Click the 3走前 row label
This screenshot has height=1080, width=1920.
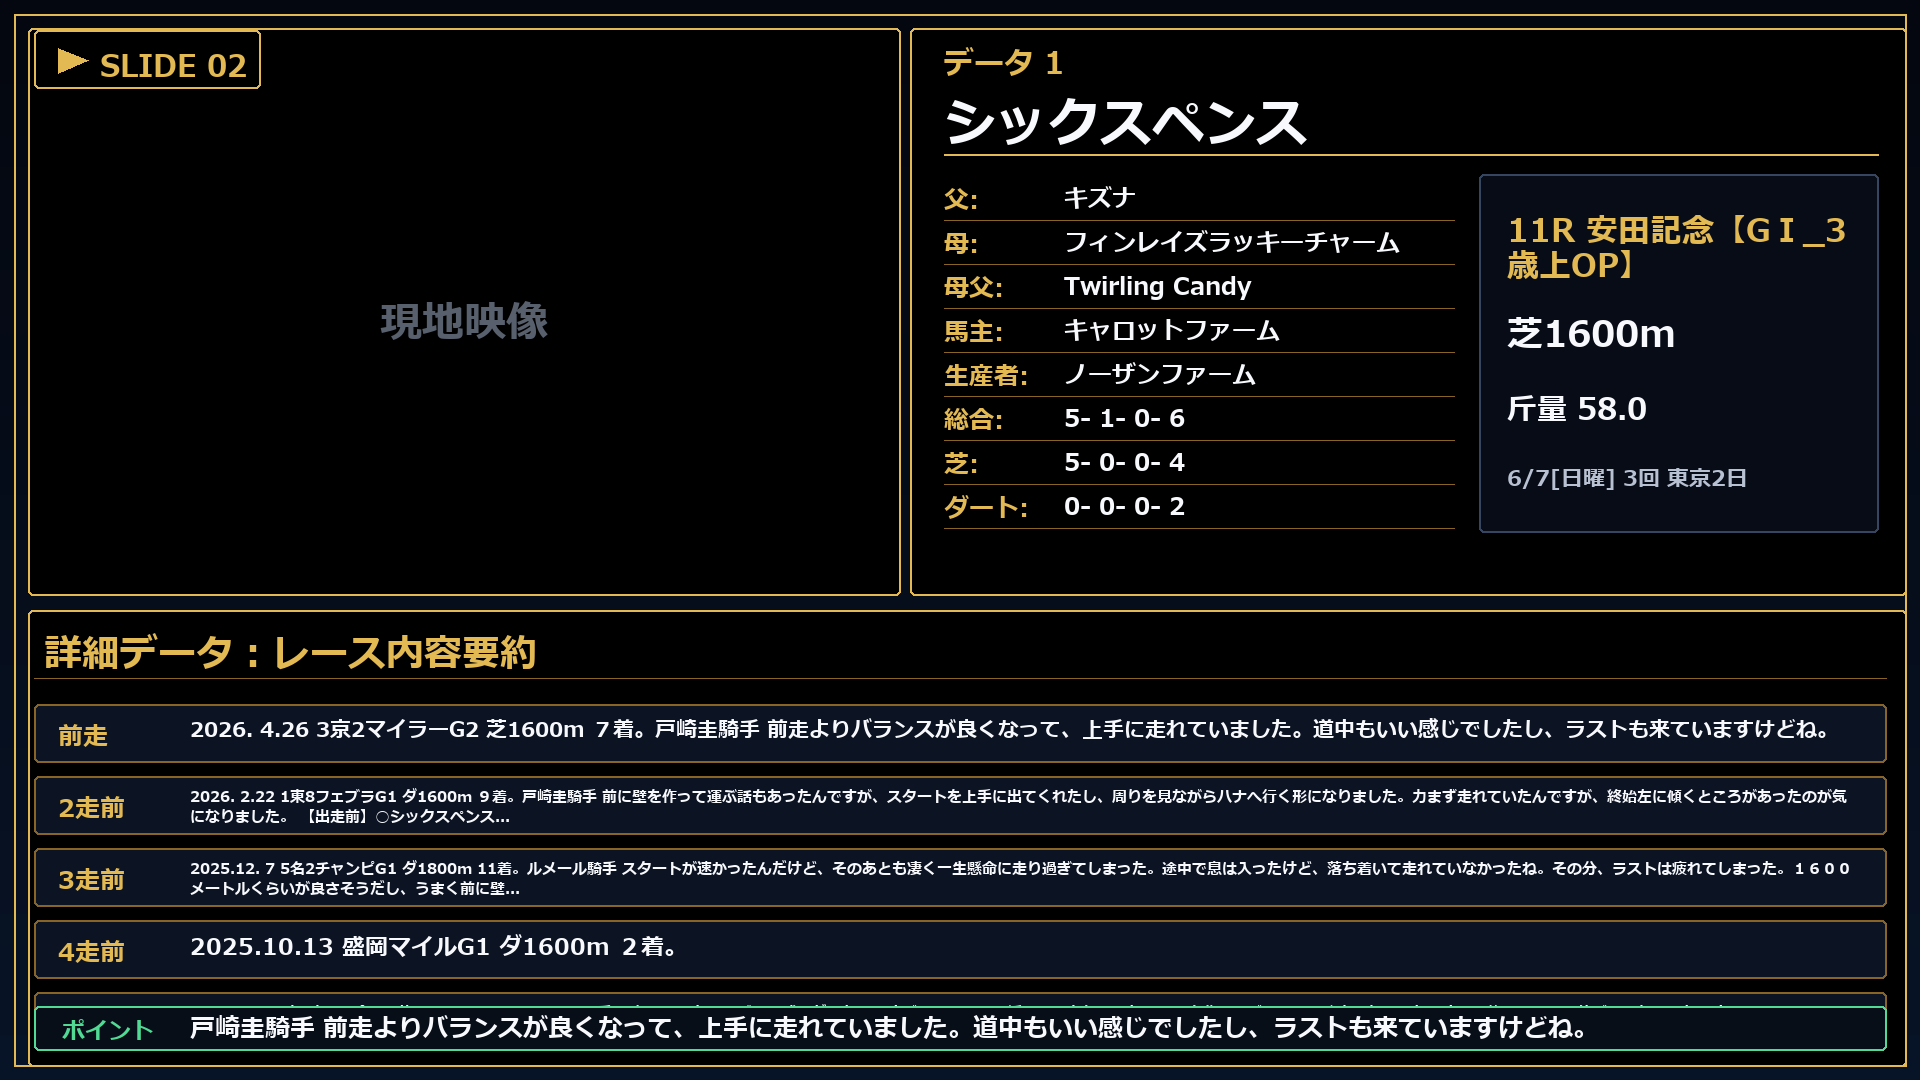click(x=91, y=879)
